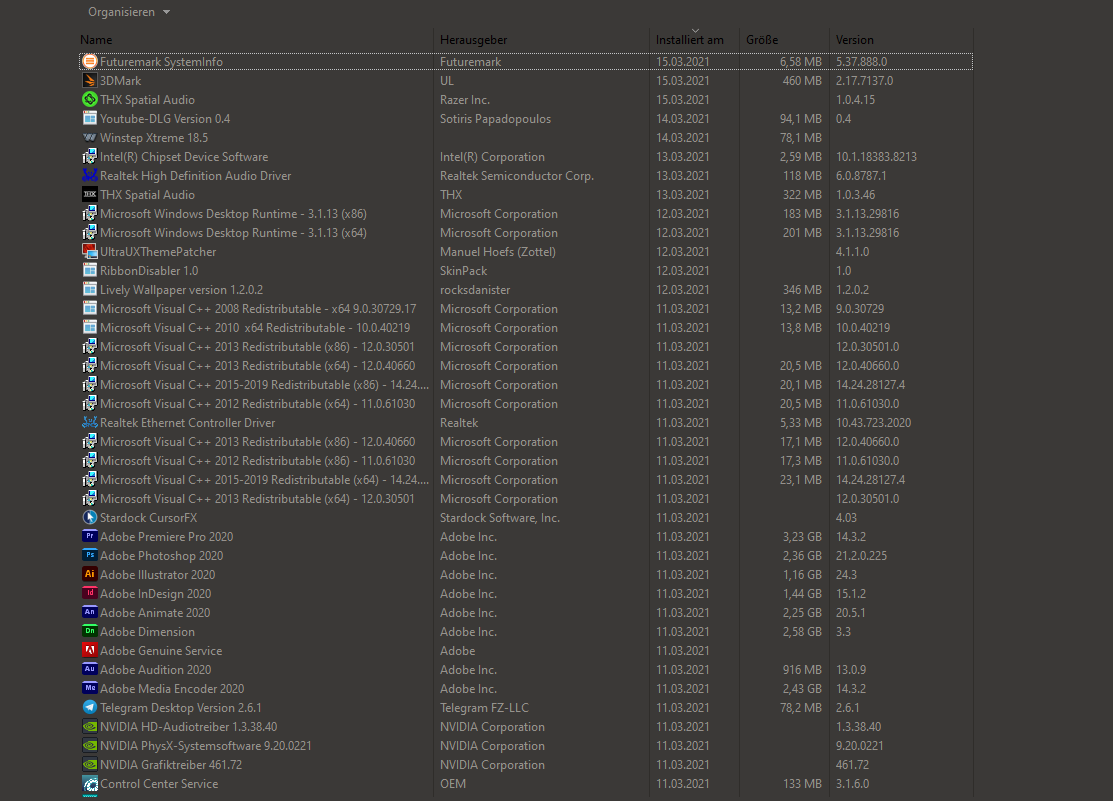Select Visual C++ 2015-2019 Redistributable (x64) name

[x=264, y=480]
